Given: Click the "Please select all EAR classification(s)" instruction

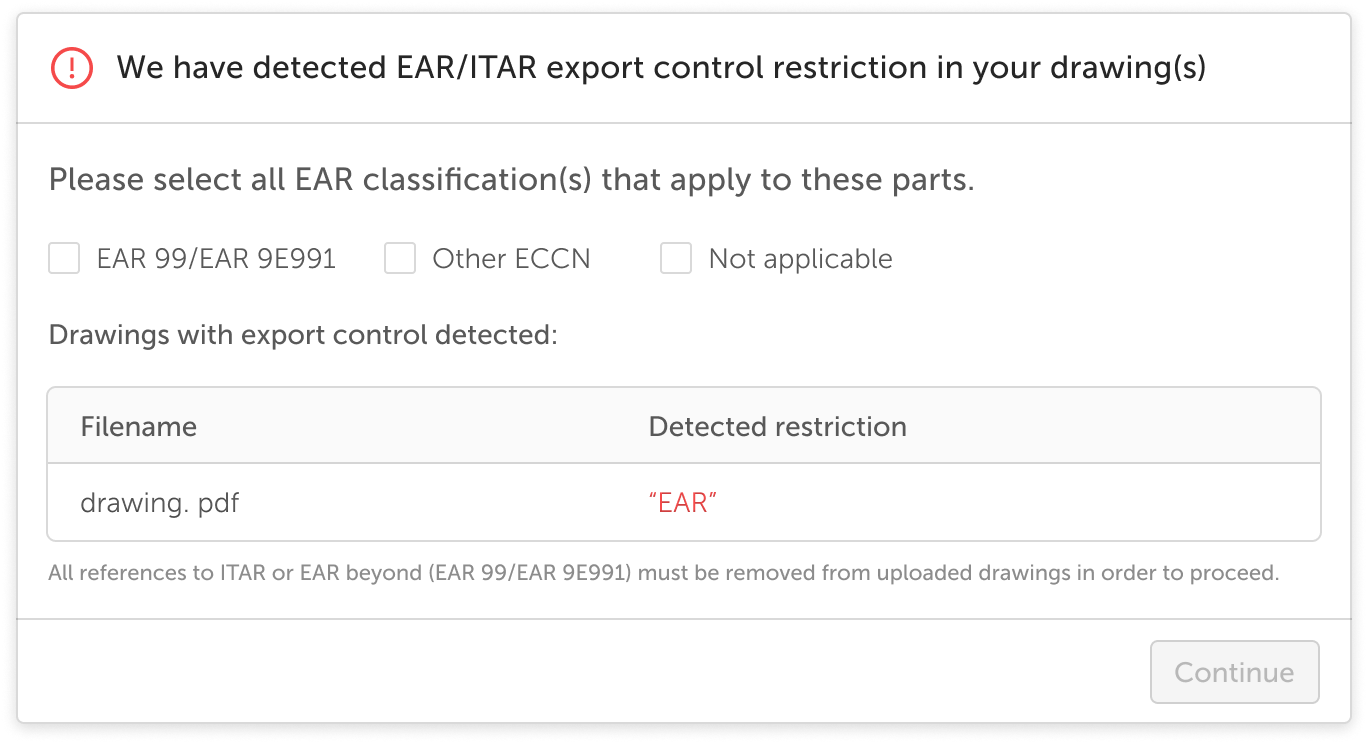Looking at the screenshot, I should click(x=511, y=181).
